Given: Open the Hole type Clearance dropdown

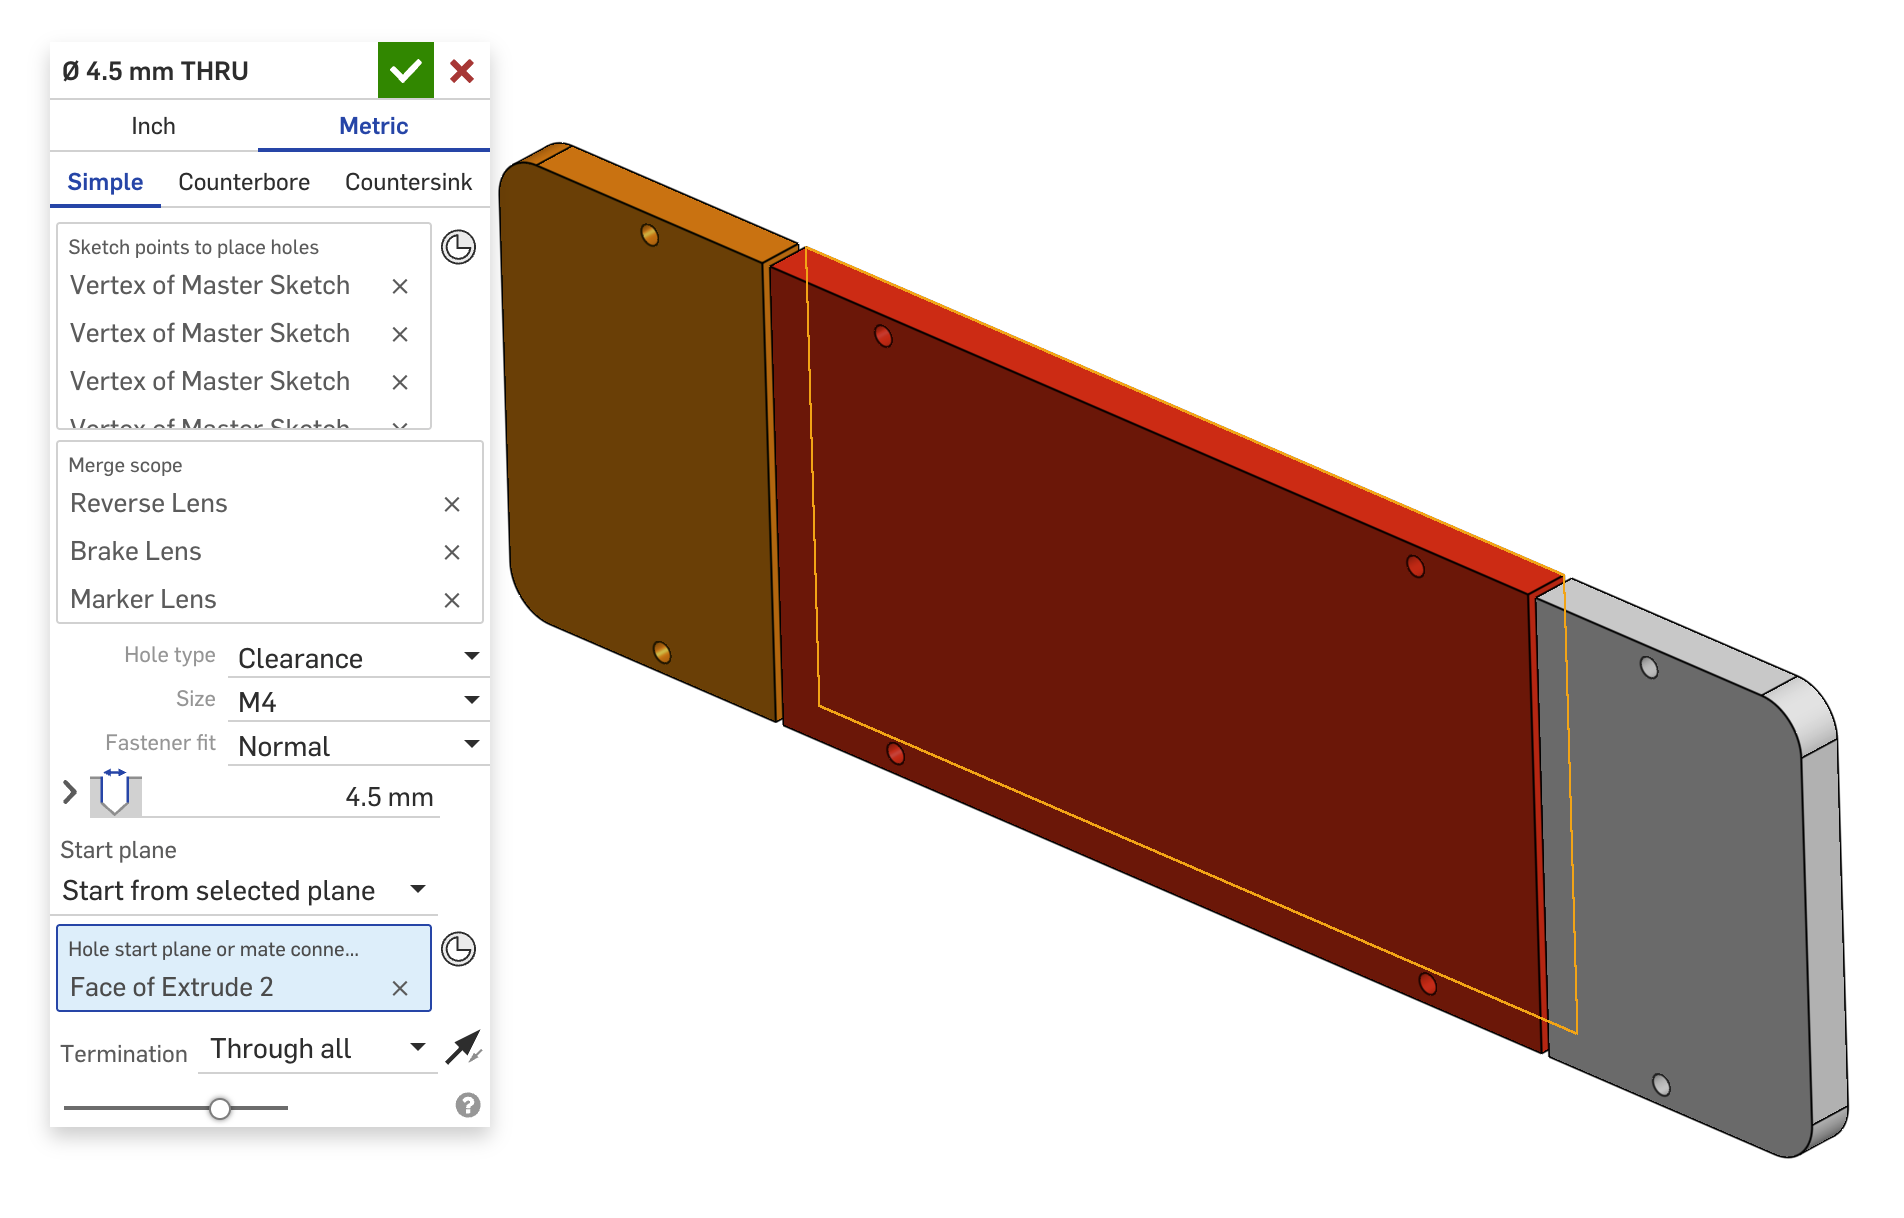Looking at the screenshot, I should point(358,658).
